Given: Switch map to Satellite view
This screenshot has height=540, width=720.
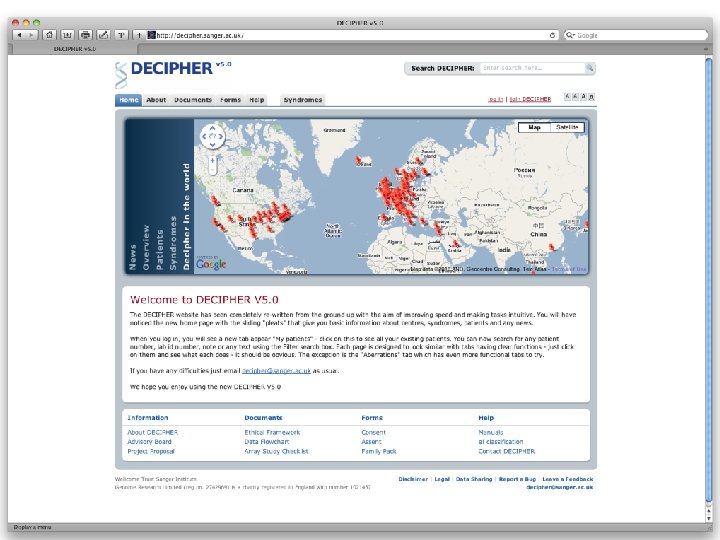Looking at the screenshot, I should (x=567, y=127).
